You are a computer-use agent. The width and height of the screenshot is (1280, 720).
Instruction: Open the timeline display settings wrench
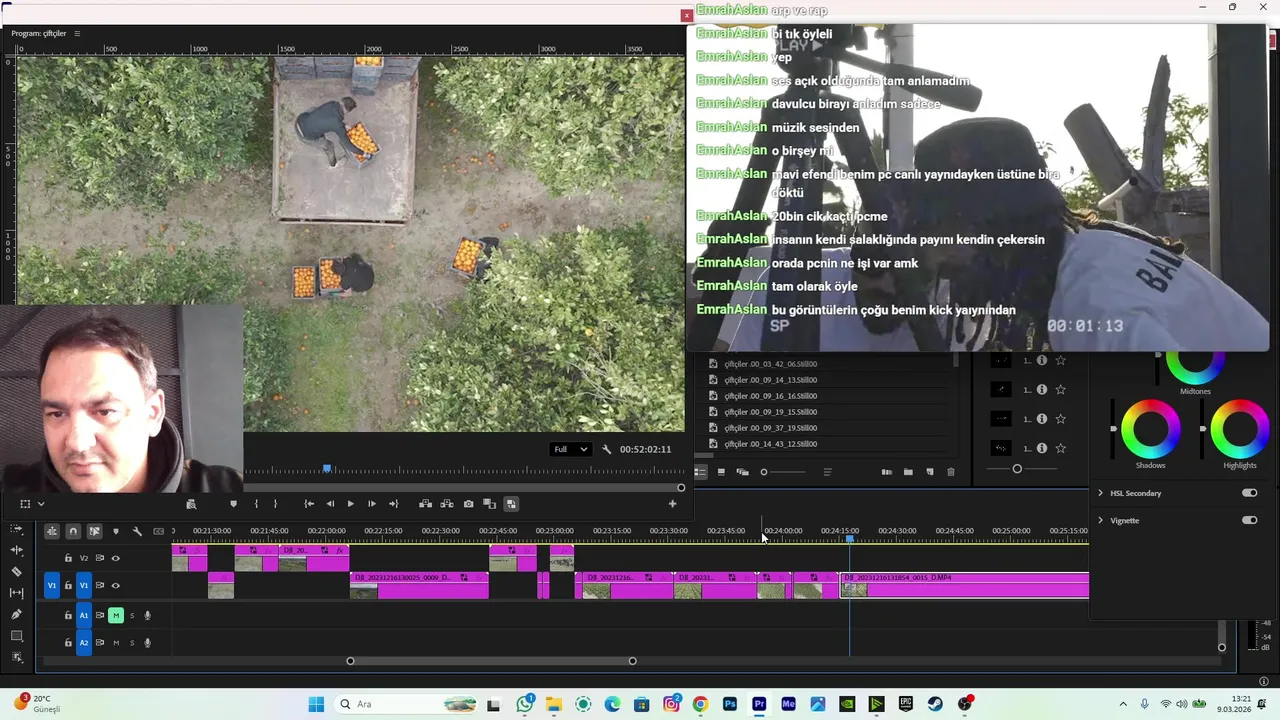[137, 531]
